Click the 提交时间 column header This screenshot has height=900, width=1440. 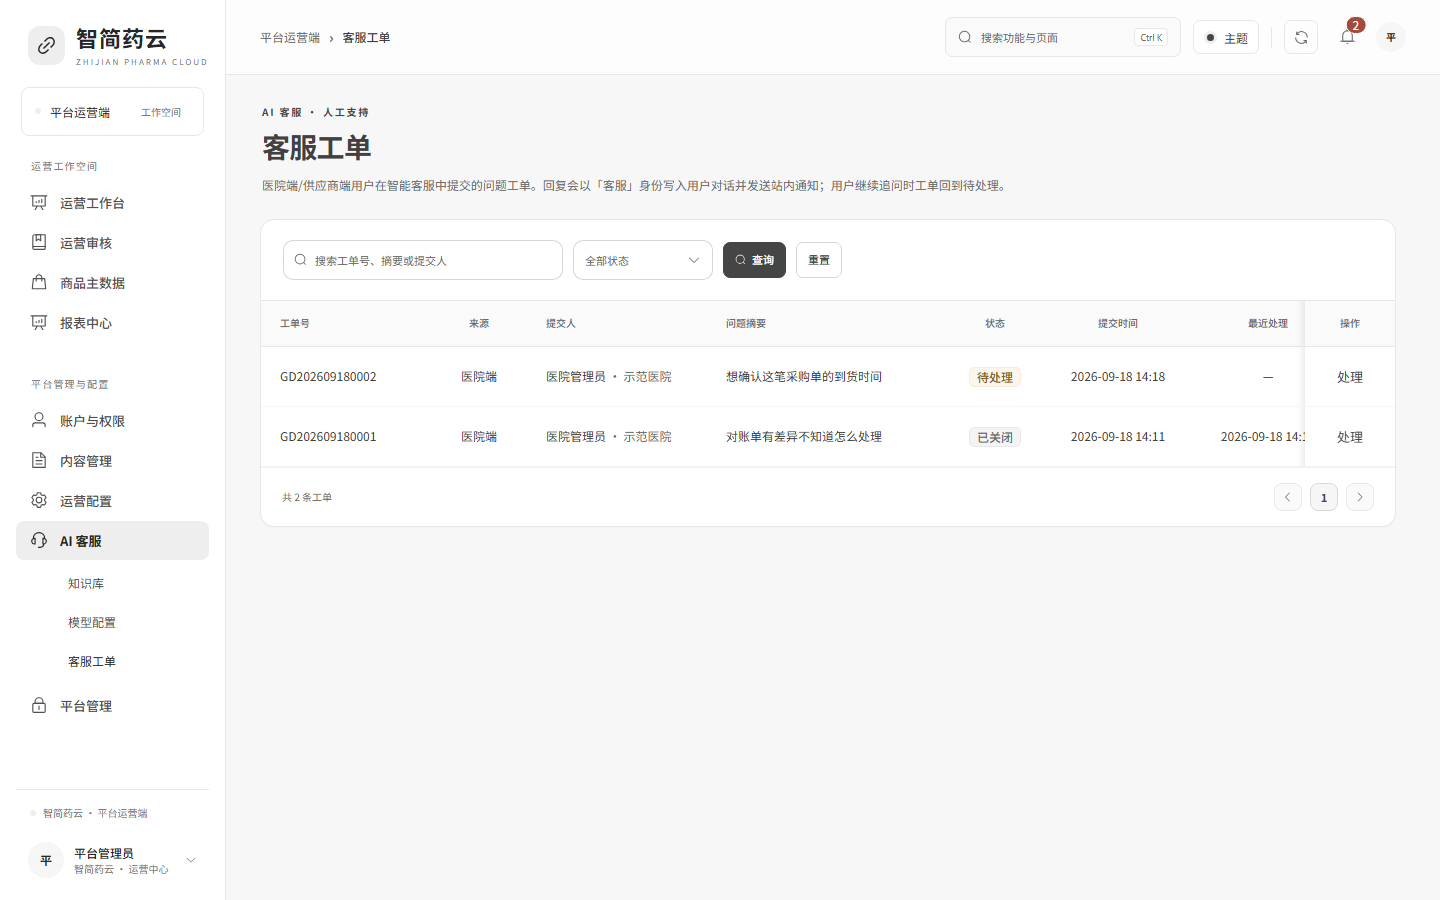tap(1118, 324)
